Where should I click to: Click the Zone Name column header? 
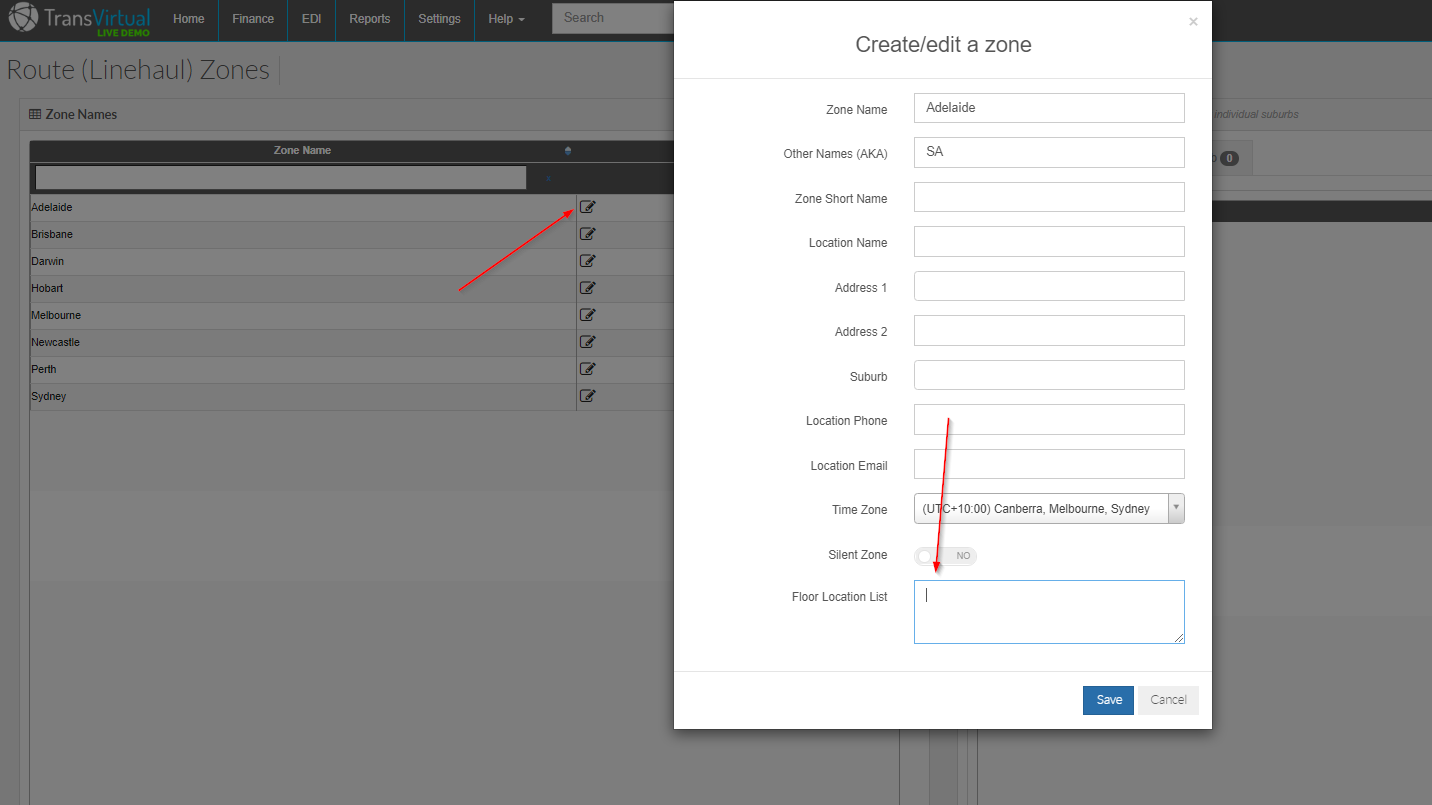click(303, 151)
